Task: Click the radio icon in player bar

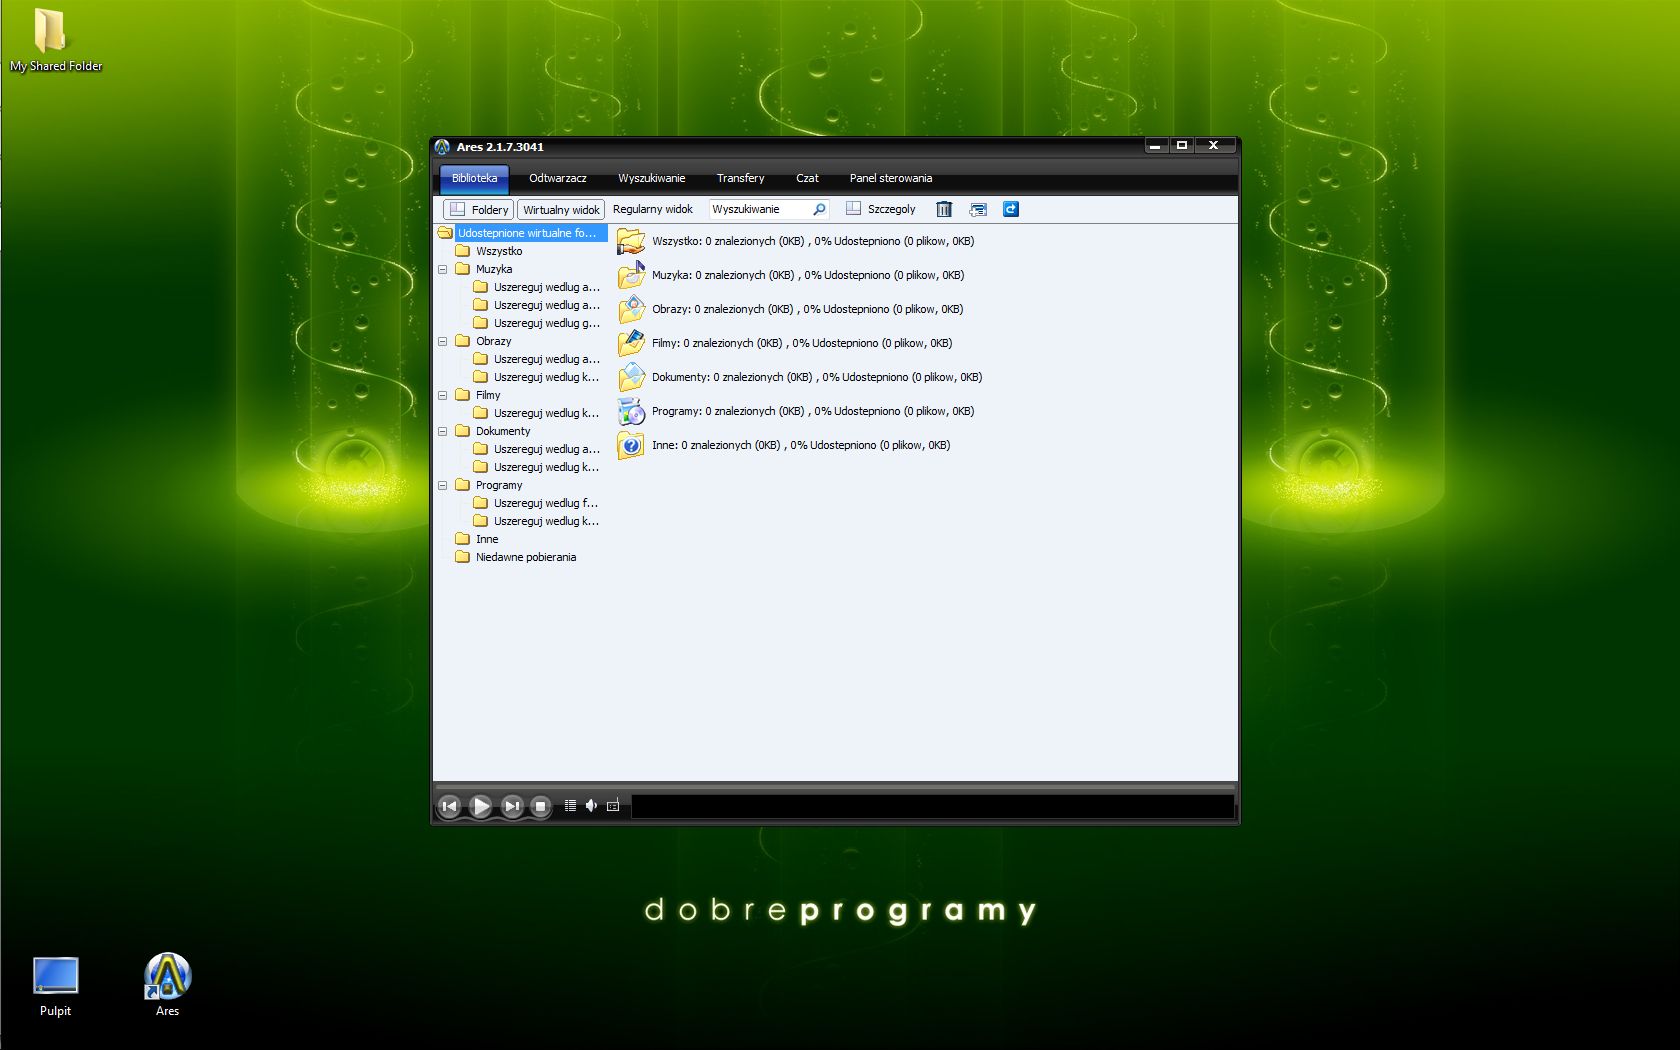Action: (x=613, y=806)
